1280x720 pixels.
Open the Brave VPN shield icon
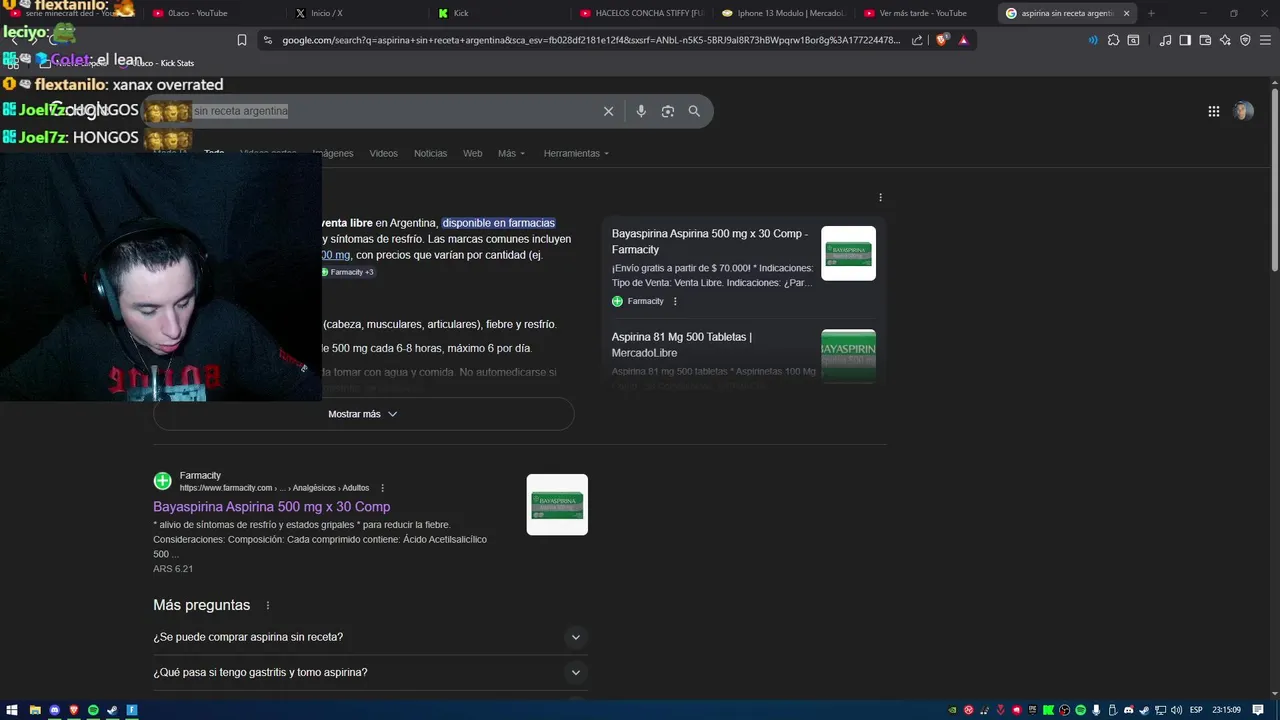pos(1245,40)
